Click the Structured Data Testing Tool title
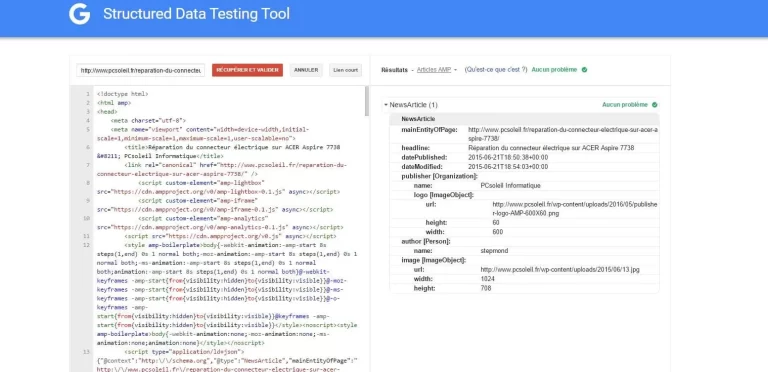 click(x=196, y=14)
